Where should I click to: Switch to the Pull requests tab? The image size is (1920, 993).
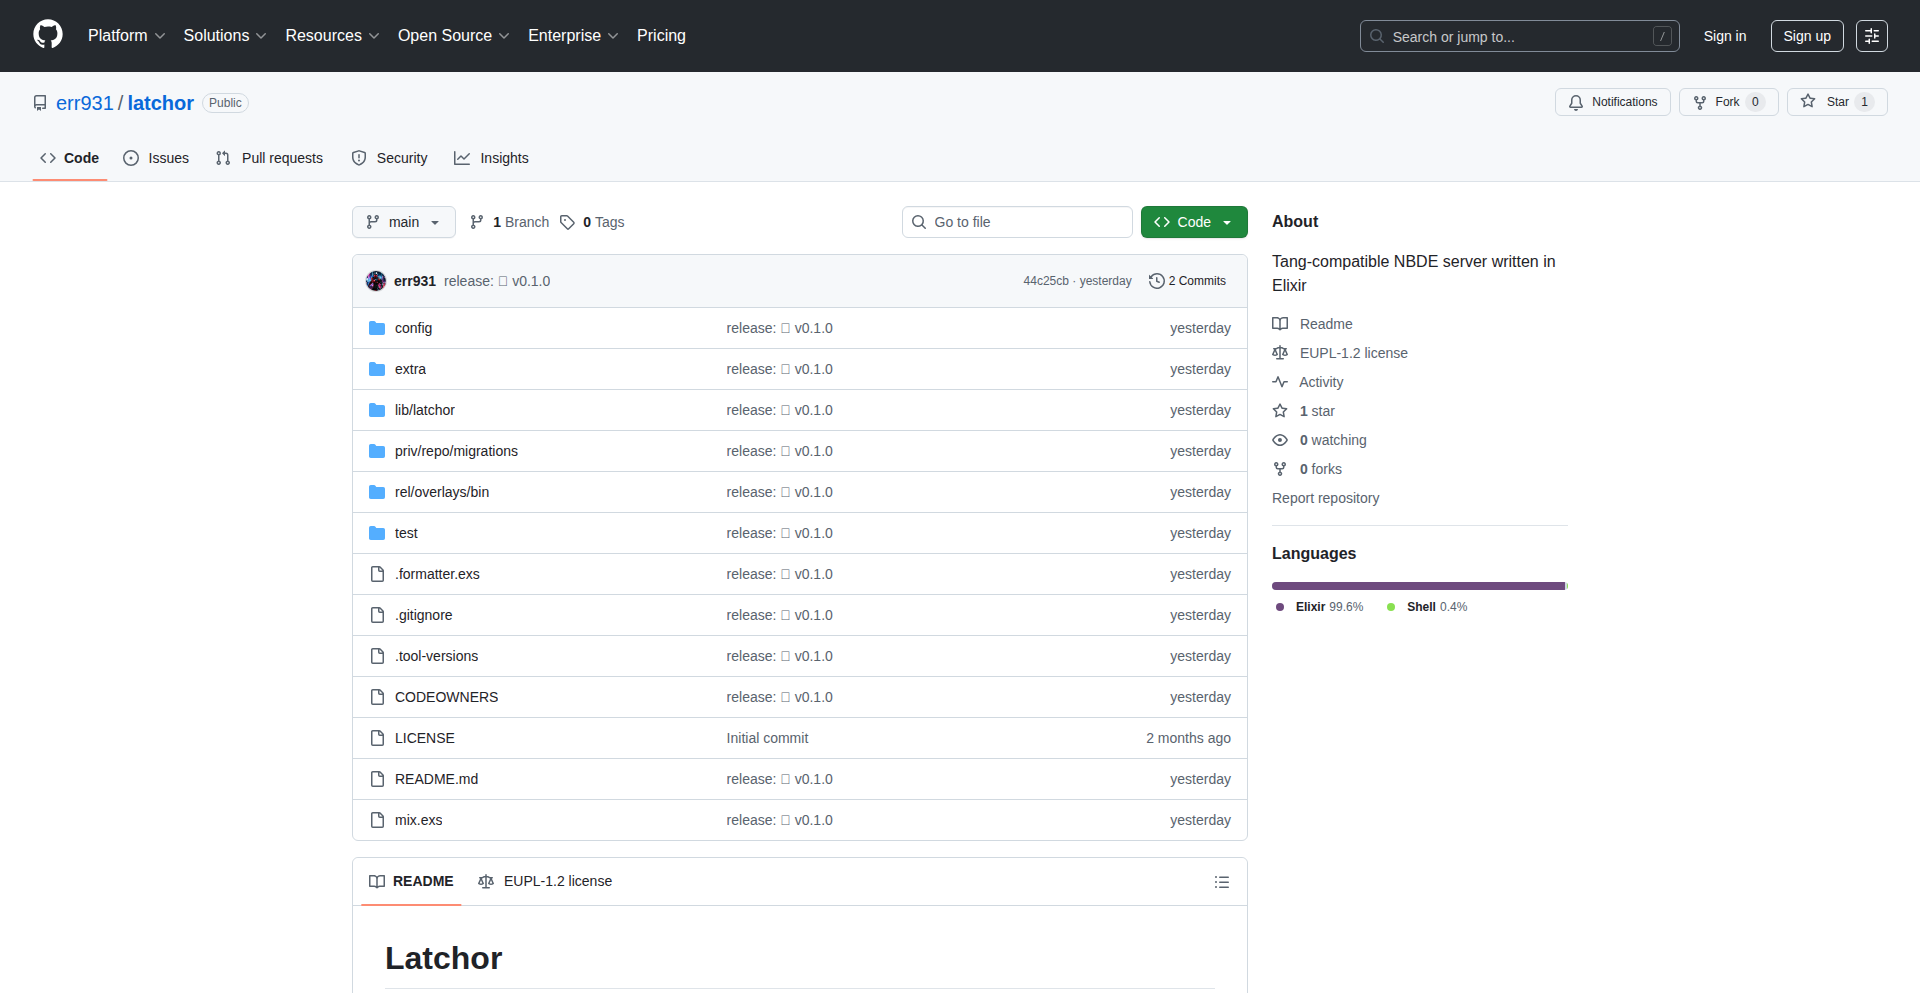270,158
